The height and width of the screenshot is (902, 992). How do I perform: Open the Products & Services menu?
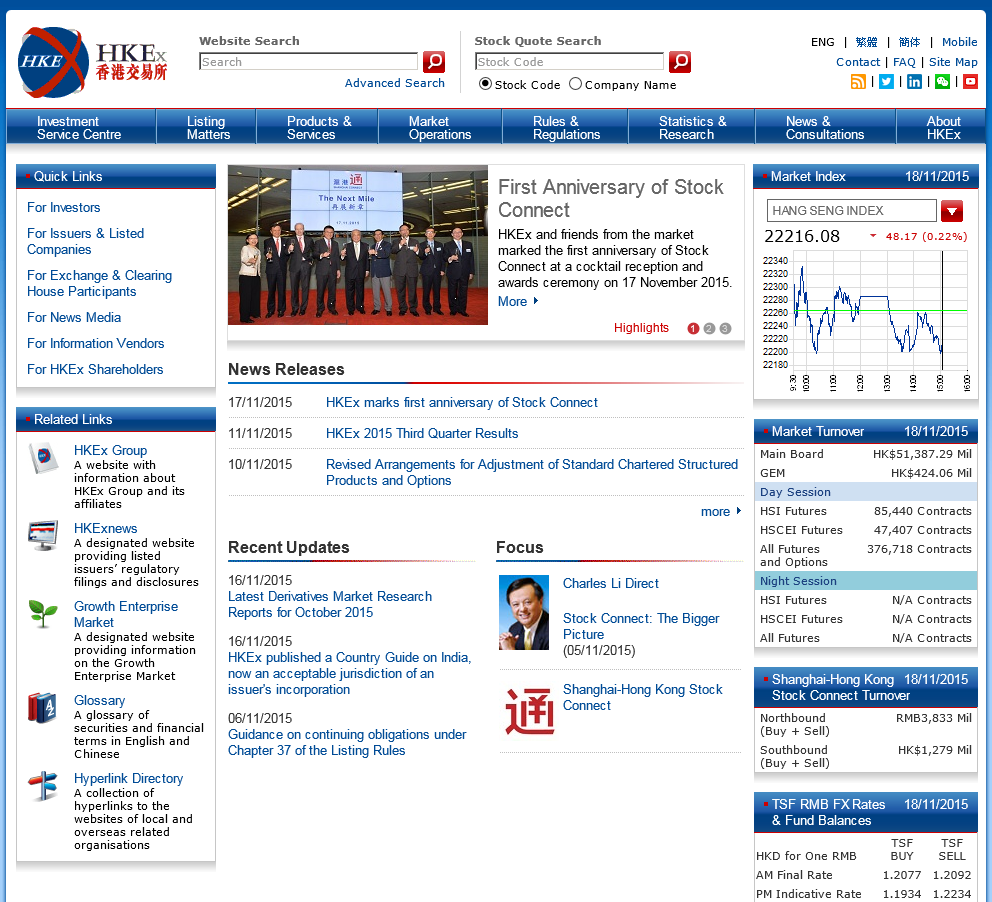[x=318, y=127]
